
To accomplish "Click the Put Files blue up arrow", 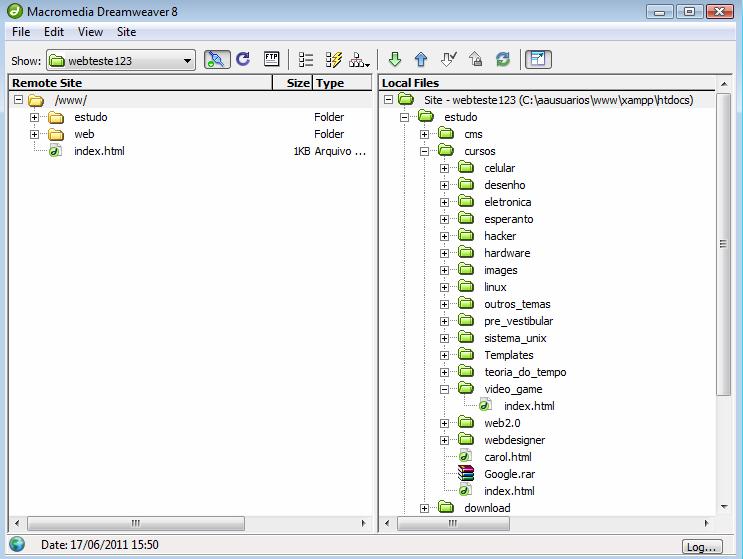I will [420, 60].
